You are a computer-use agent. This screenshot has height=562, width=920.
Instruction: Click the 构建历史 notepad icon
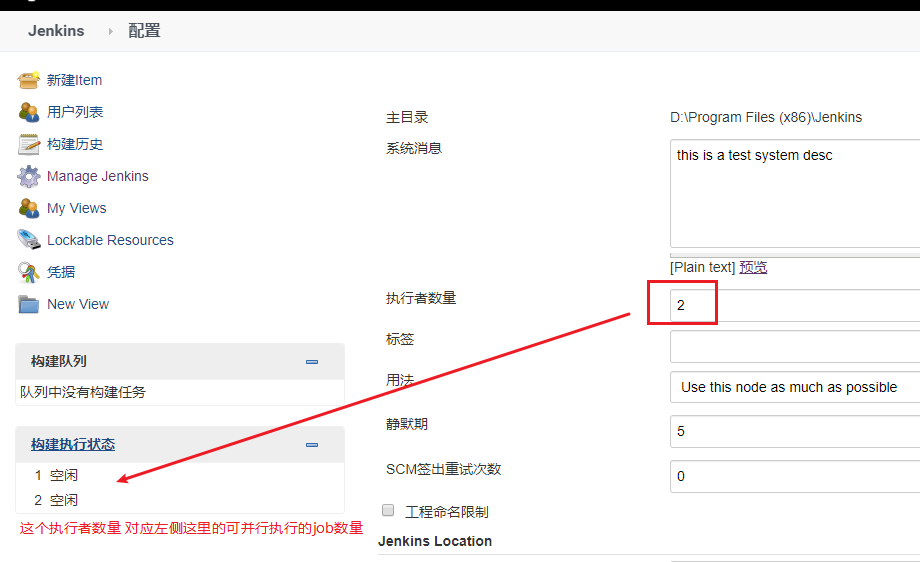pyautogui.click(x=28, y=144)
